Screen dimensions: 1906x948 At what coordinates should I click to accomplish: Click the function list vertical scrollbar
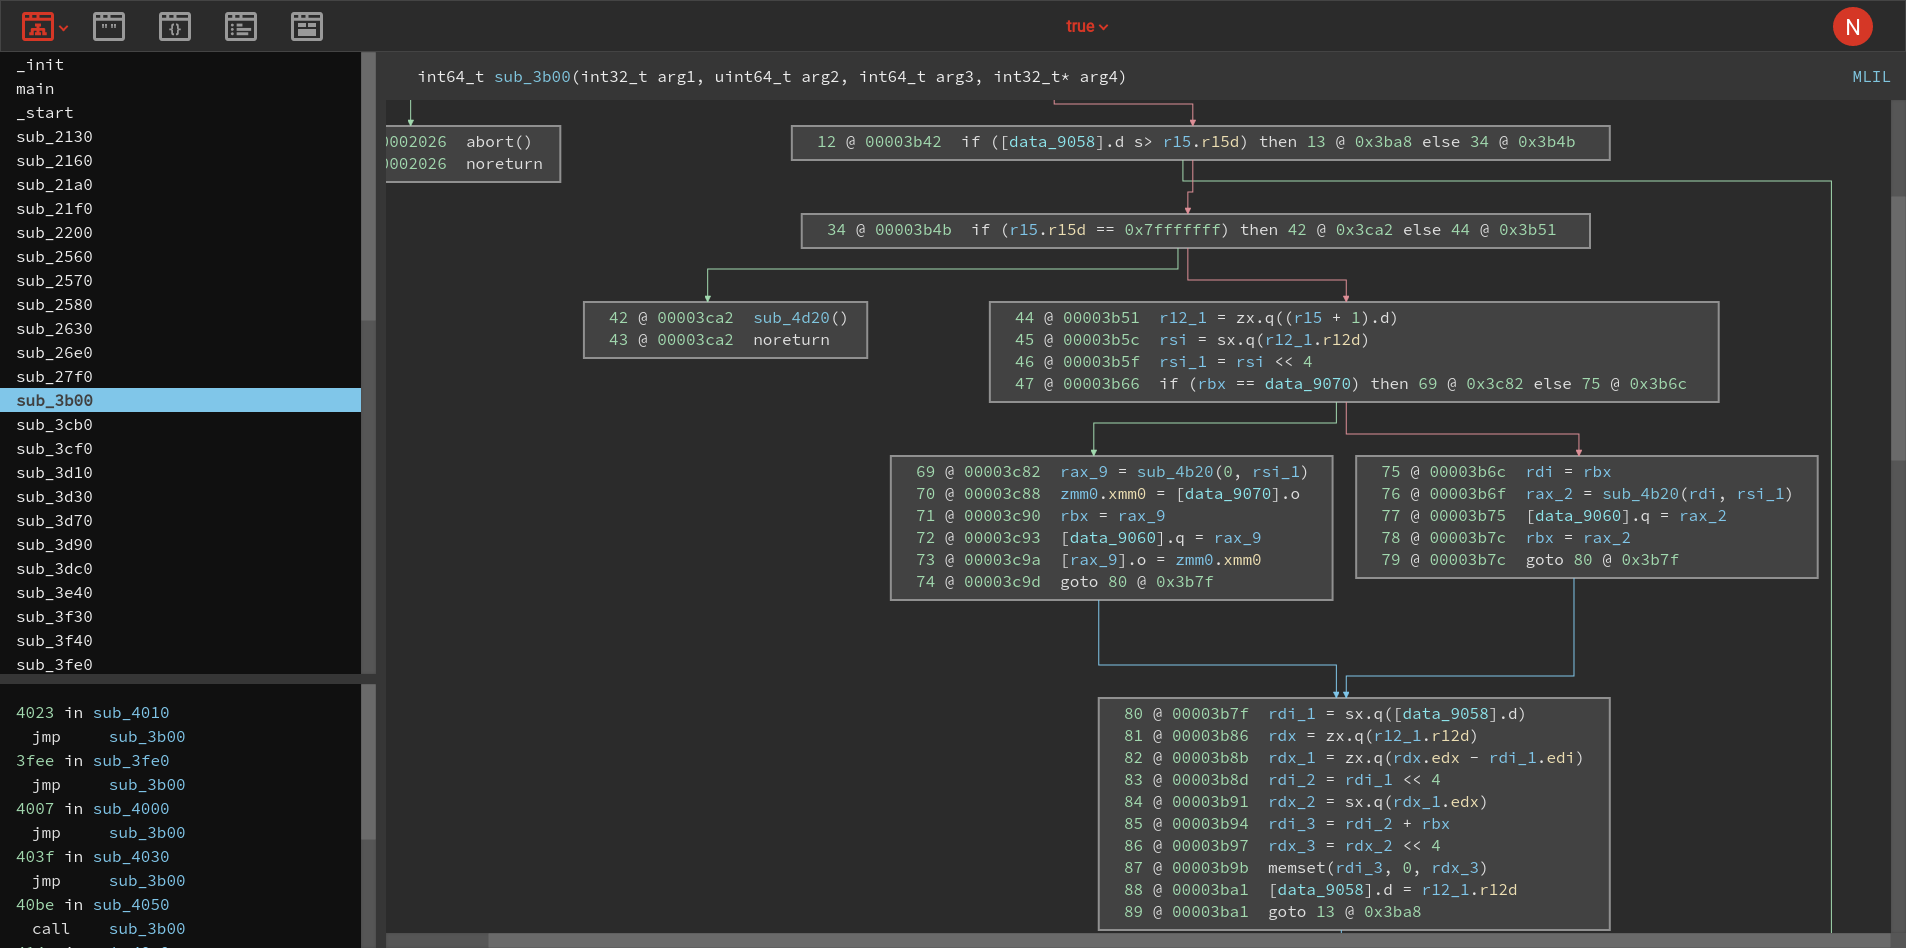pyautogui.click(x=368, y=186)
